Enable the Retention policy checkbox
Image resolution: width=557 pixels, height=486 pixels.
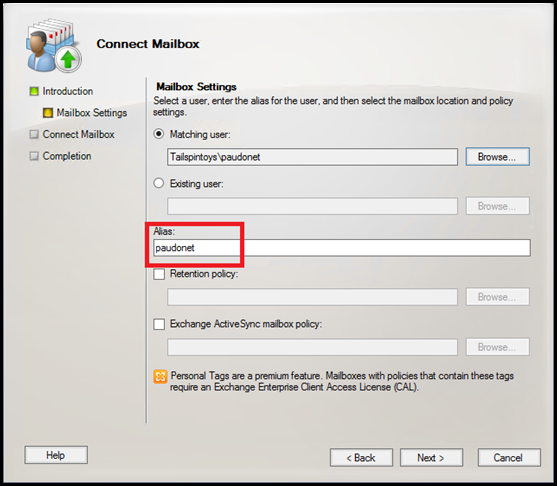pyautogui.click(x=159, y=274)
